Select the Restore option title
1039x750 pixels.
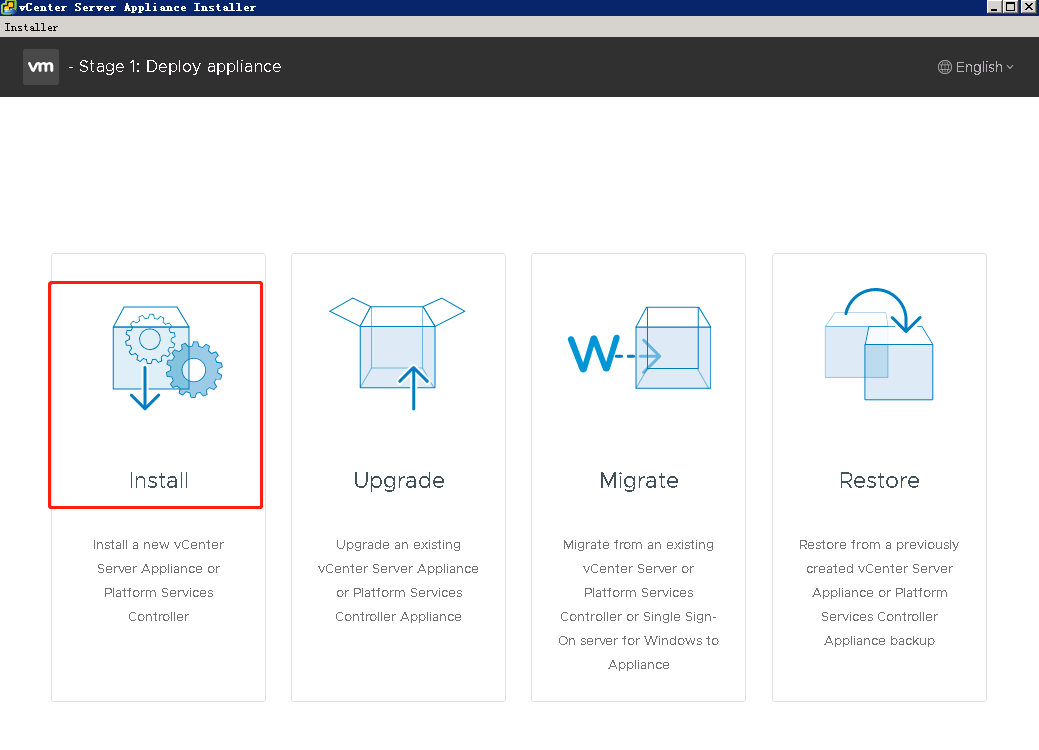click(879, 480)
